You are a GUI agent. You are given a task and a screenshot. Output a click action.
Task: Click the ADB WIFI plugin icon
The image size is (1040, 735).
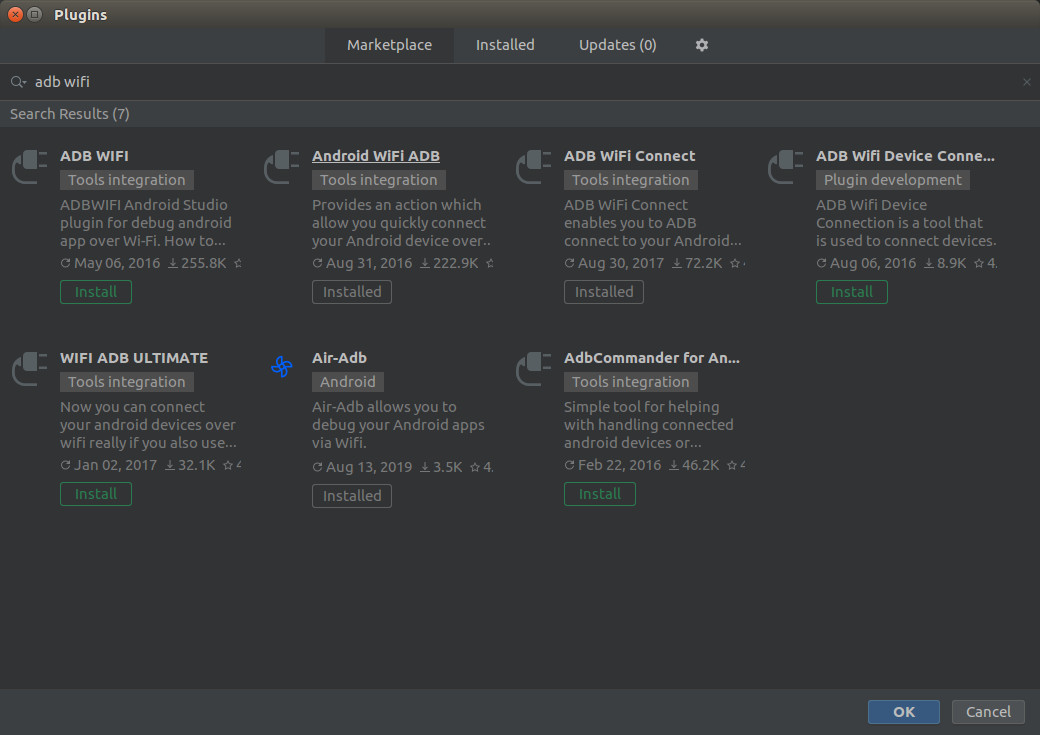(30, 167)
